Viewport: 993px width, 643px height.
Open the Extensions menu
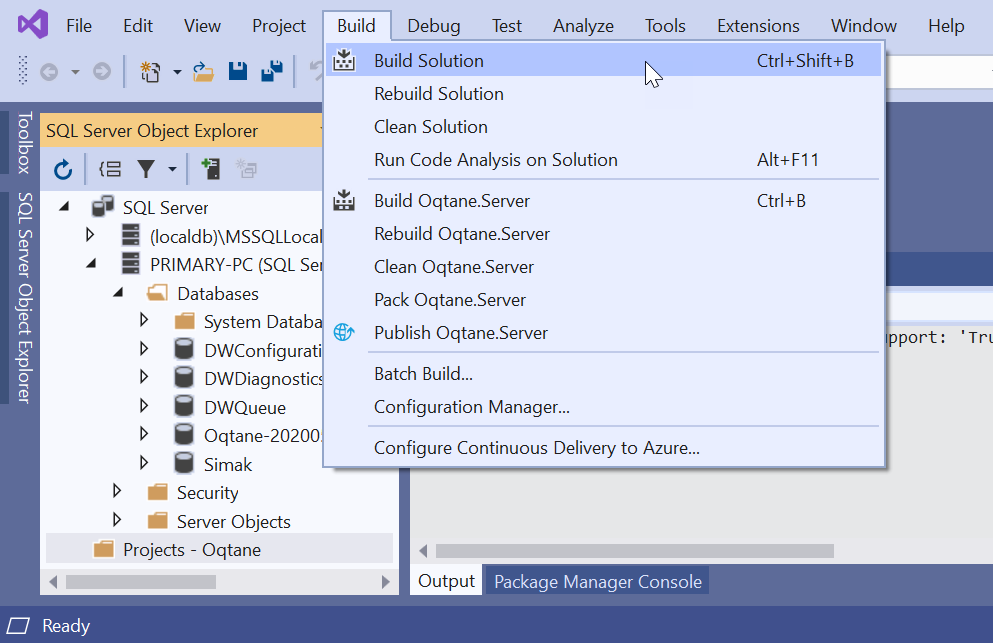pyautogui.click(x=758, y=26)
